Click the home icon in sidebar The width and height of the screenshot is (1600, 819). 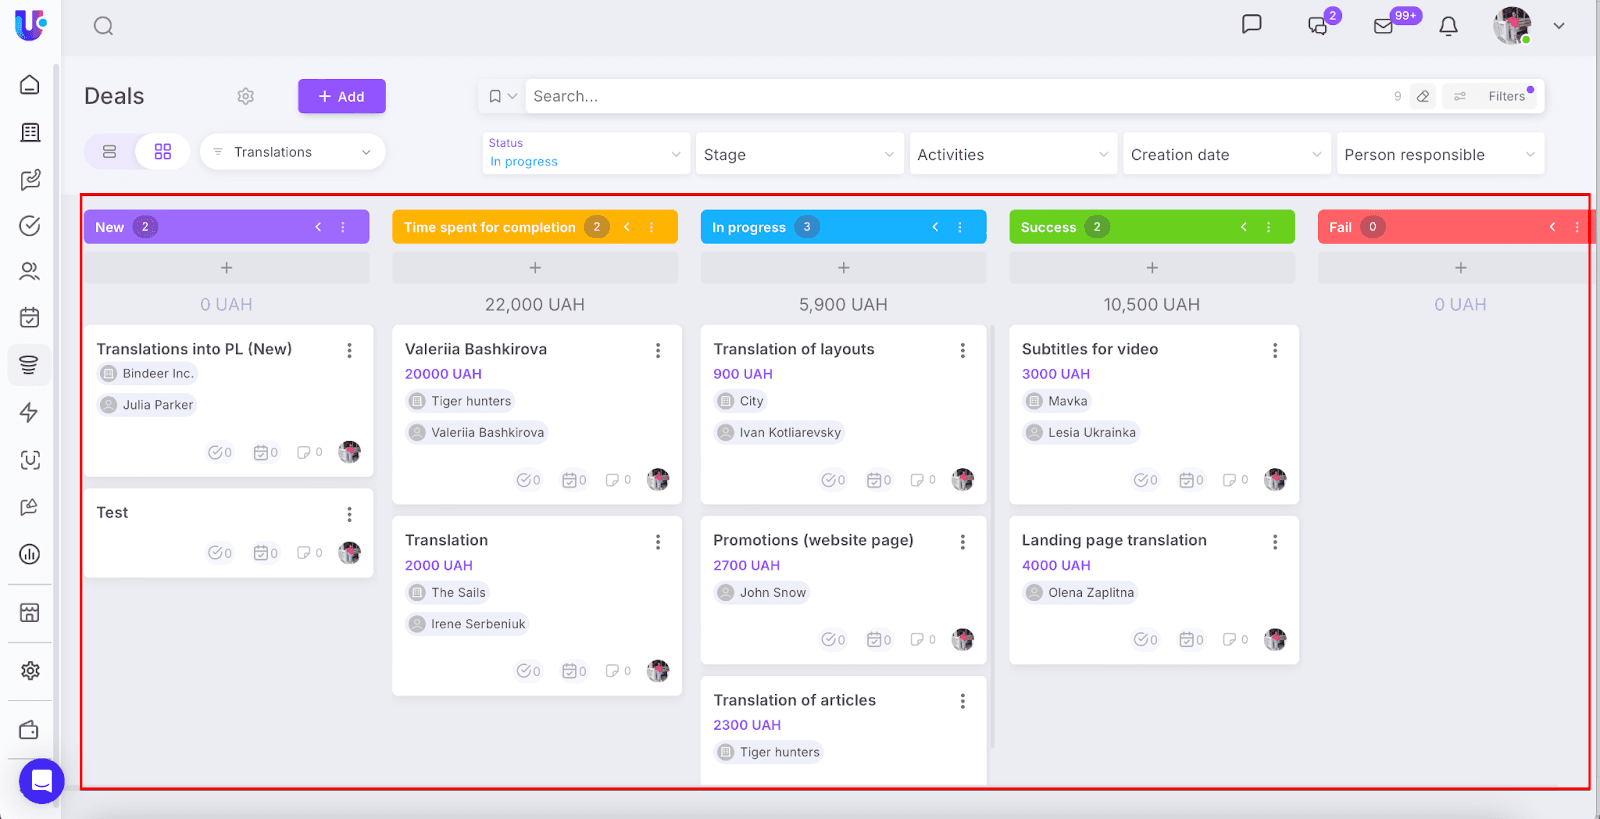click(x=30, y=85)
